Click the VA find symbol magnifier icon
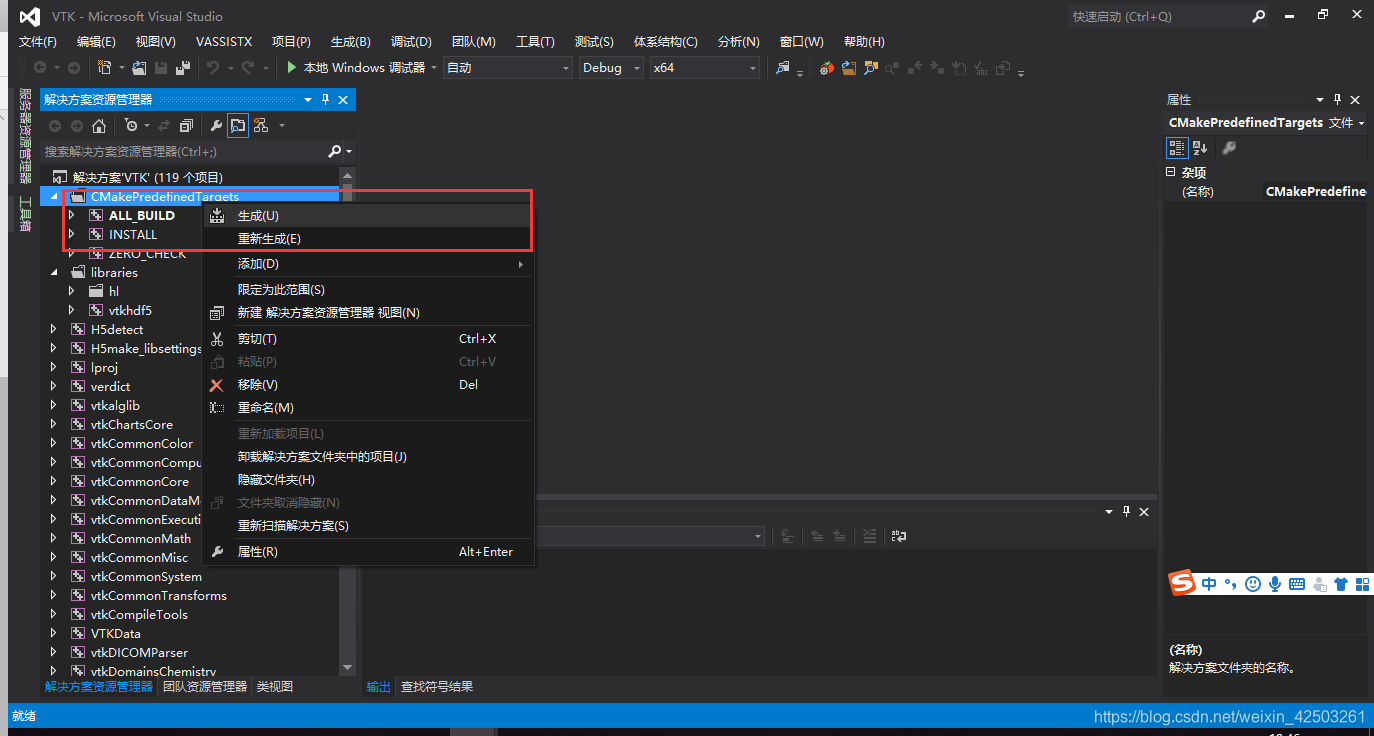 (x=871, y=68)
